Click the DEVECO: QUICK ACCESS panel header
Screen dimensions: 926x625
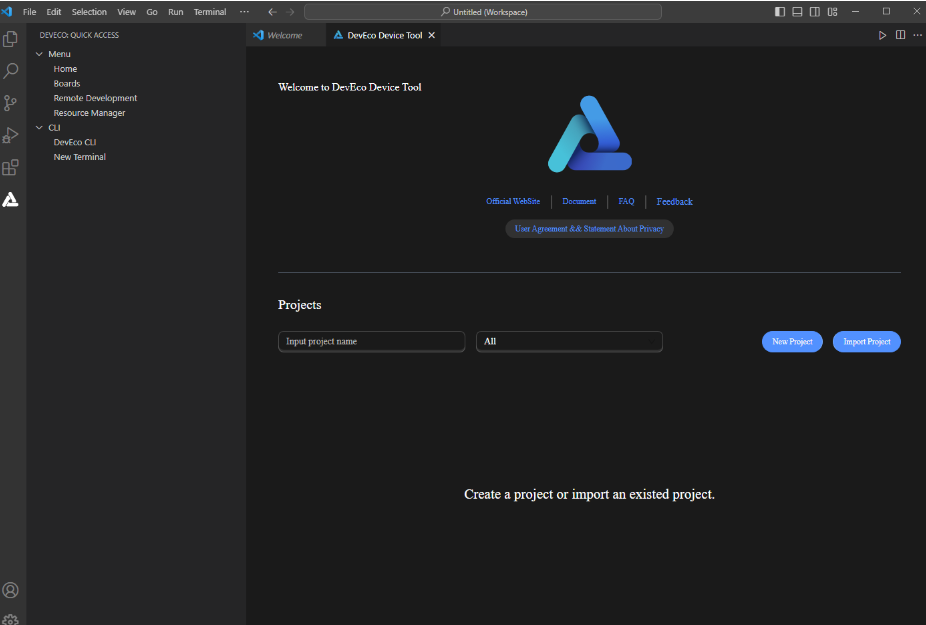(x=79, y=35)
